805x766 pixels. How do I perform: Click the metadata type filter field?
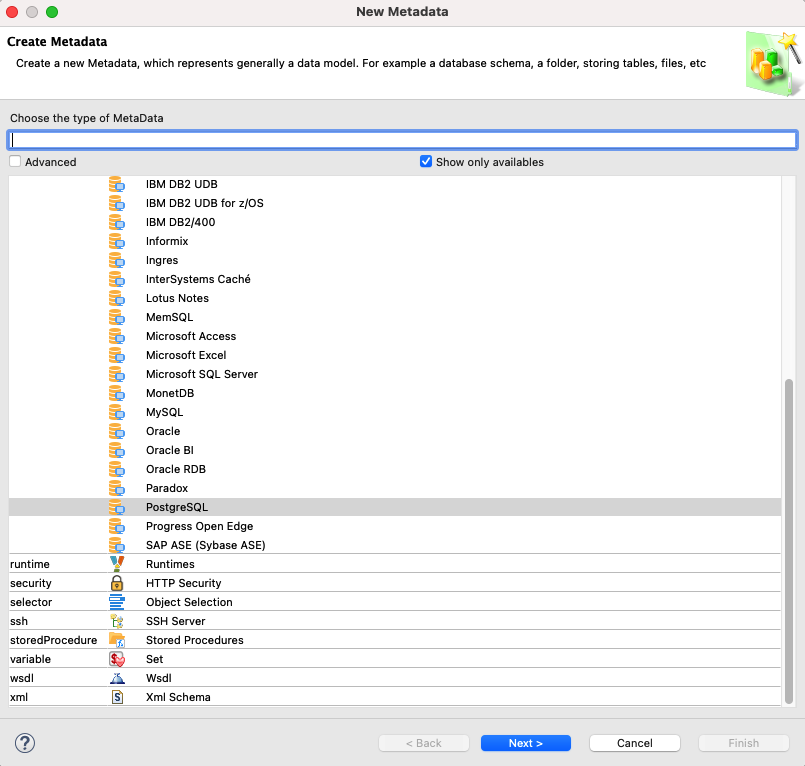402,139
